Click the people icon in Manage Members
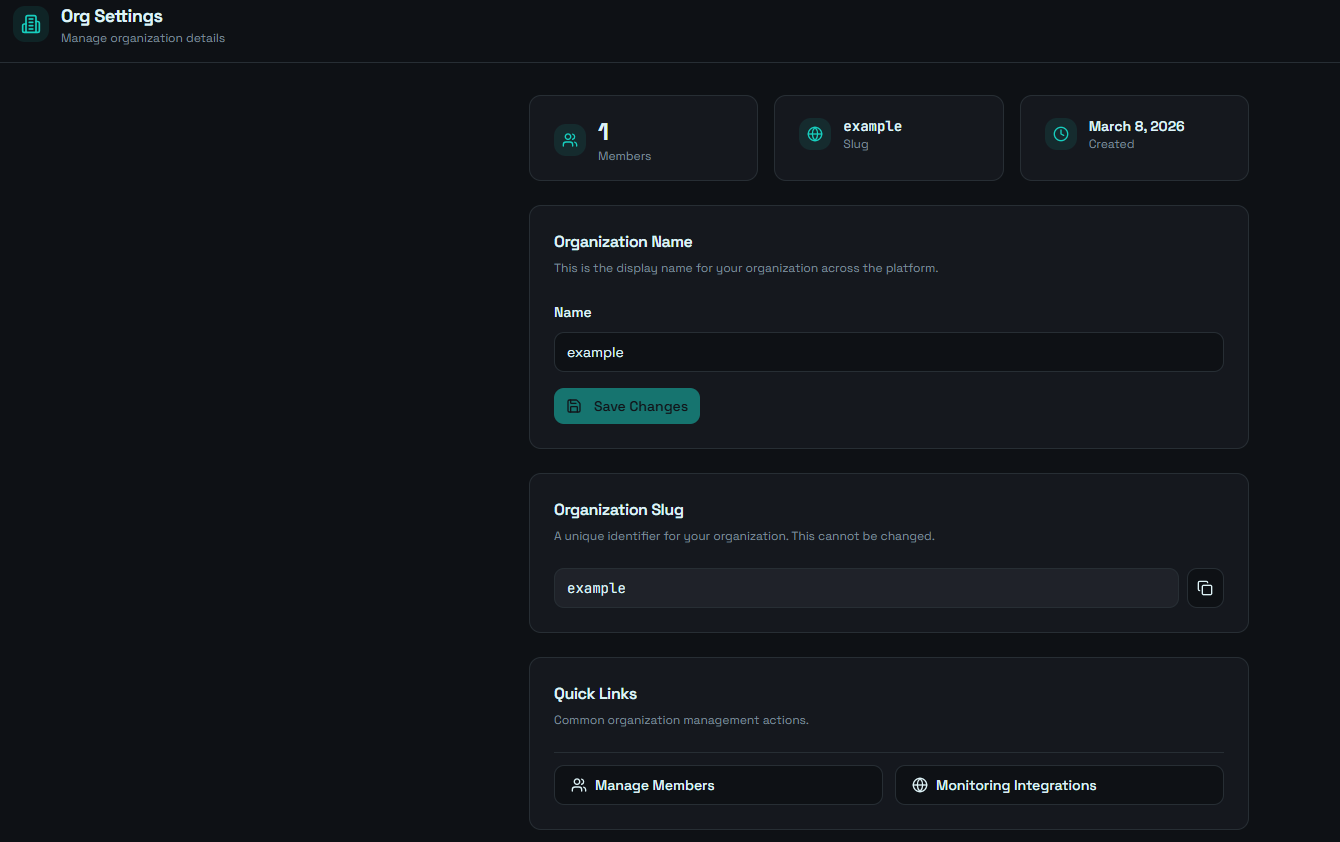The height and width of the screenshot is (842, 1340). tap(579, 785)
